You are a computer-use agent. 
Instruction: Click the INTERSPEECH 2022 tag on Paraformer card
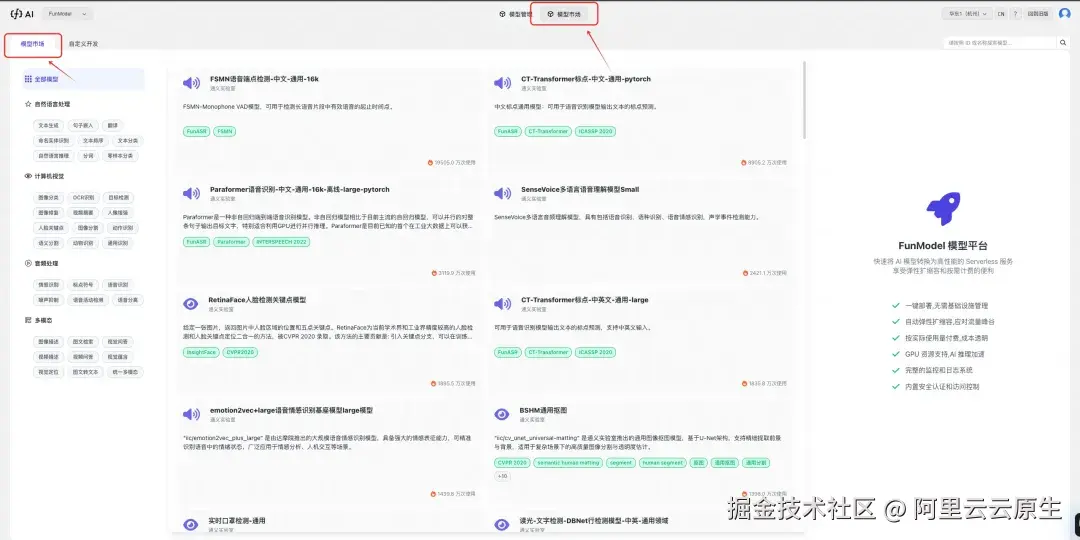(281, 242)
